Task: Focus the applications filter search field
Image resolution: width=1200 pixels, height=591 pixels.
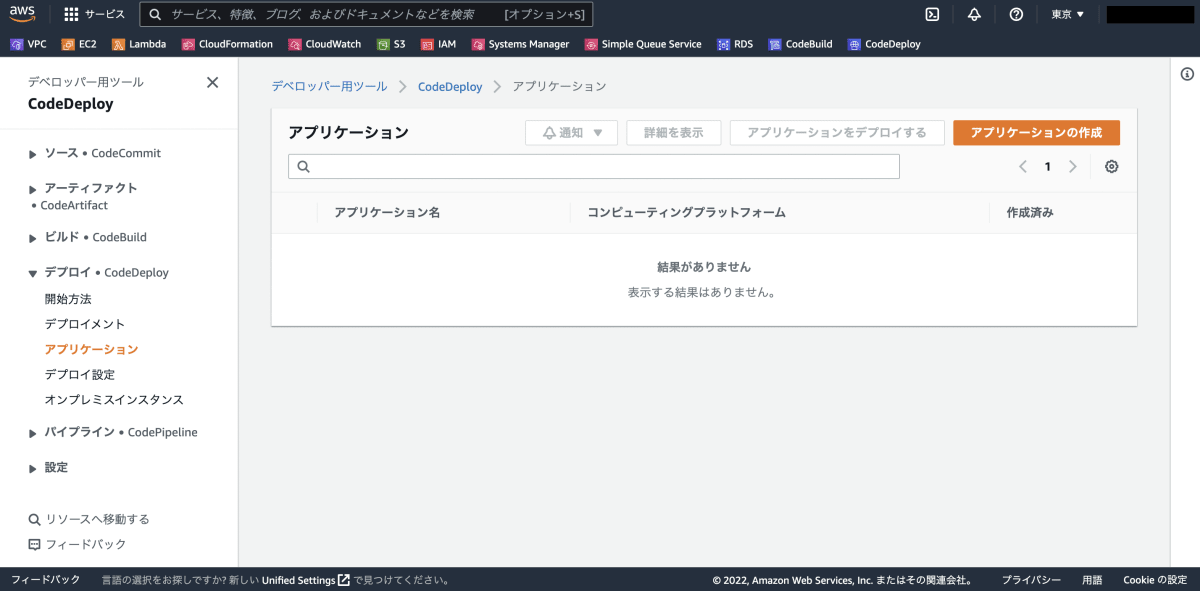Action: click(594, 166)
